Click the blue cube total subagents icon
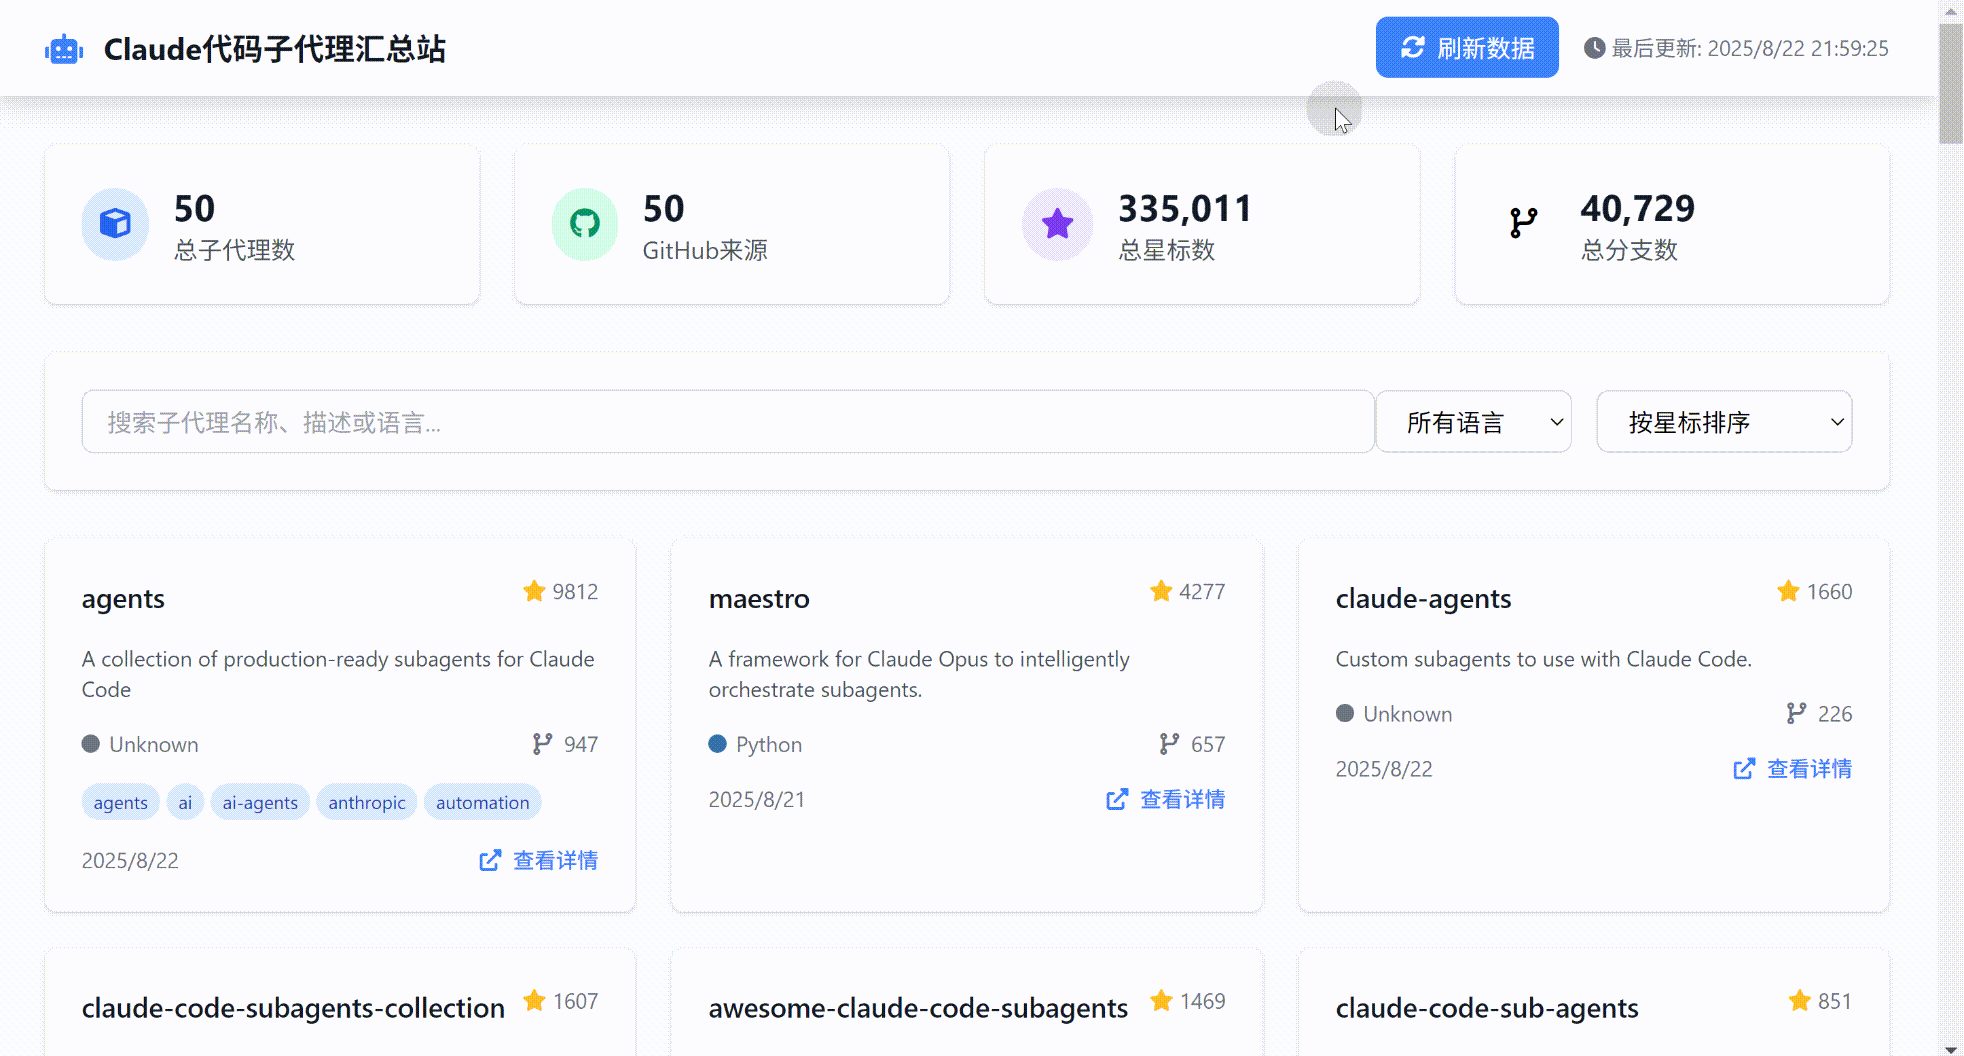This screenshot has width=1964, height=1056. pos(115,224)
